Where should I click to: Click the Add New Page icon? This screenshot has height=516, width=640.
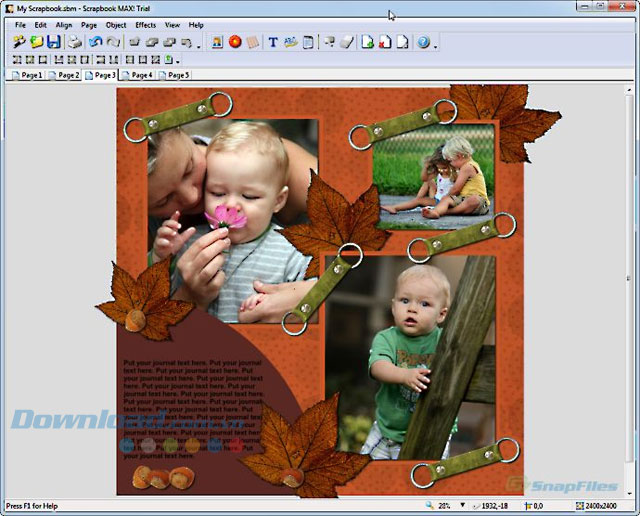coord(367,42)
